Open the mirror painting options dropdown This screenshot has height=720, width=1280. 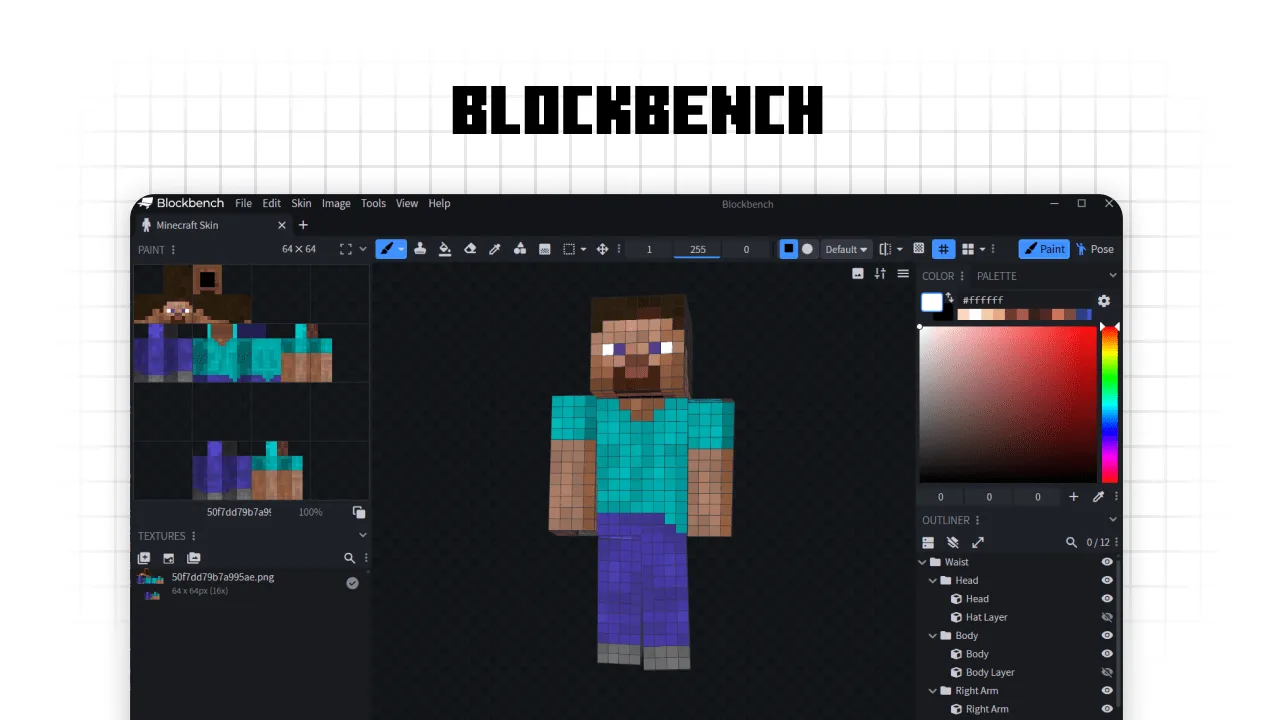coord(899,249)
